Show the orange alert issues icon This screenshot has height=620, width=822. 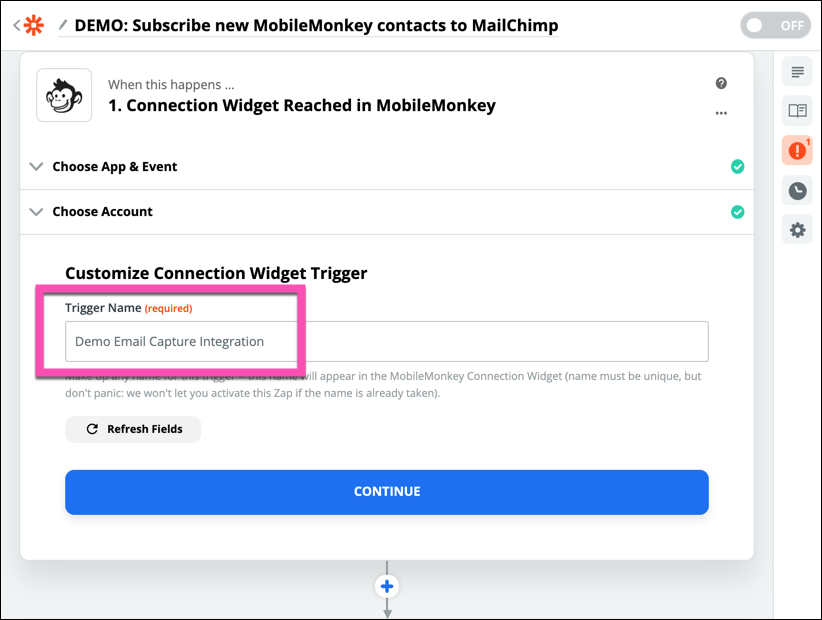point(797,151)
